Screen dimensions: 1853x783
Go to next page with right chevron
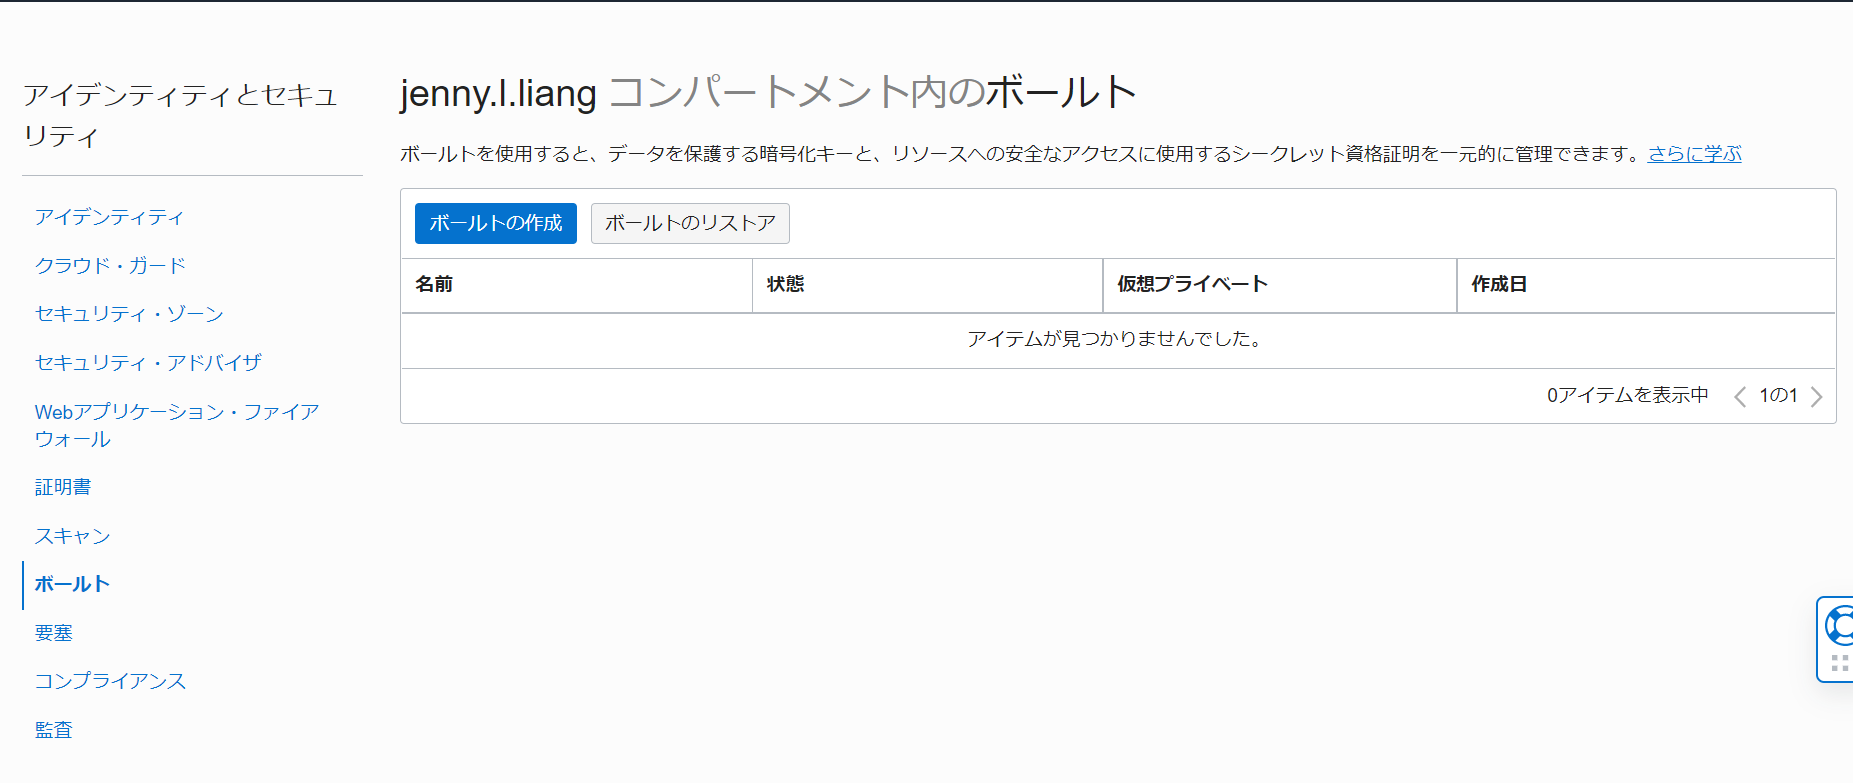pyautogui.click(x=1816, y=397)
